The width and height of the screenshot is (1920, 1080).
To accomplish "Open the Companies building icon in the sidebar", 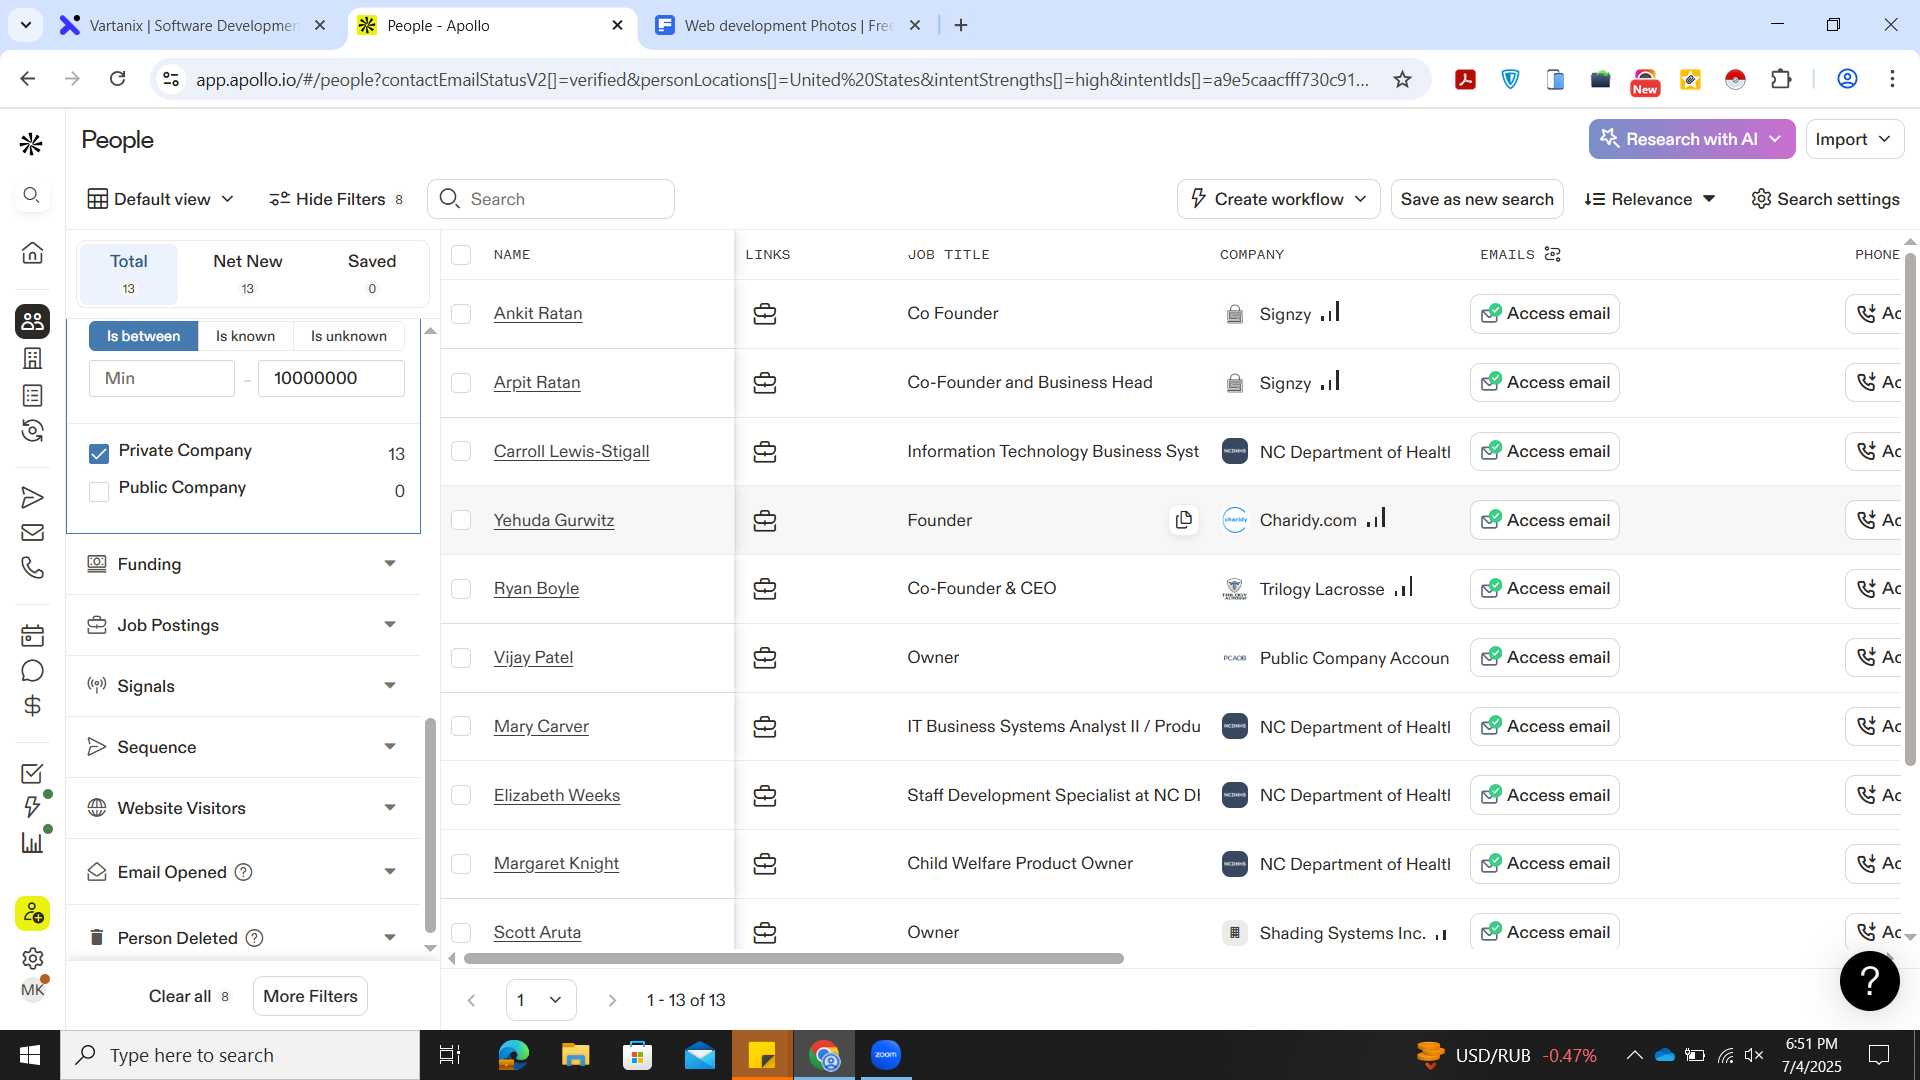I will click(x=32, y=358).
